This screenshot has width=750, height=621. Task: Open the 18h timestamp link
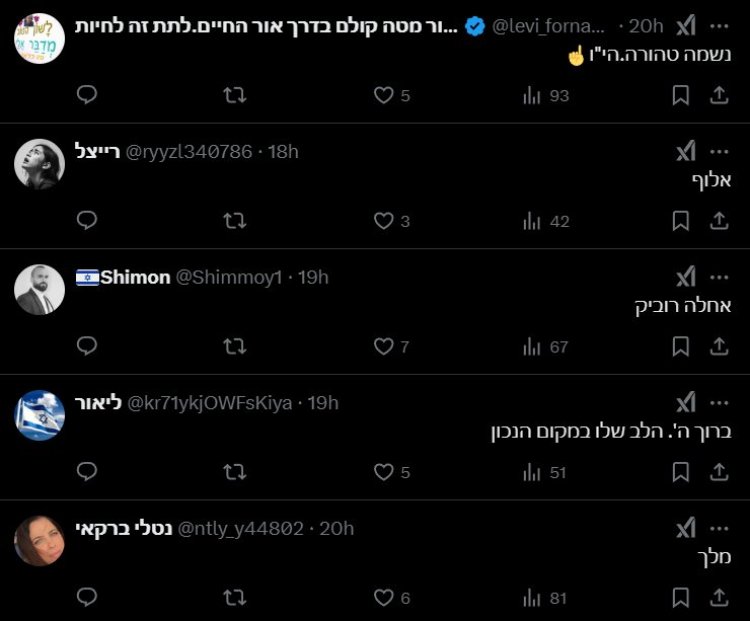(284, 151)
